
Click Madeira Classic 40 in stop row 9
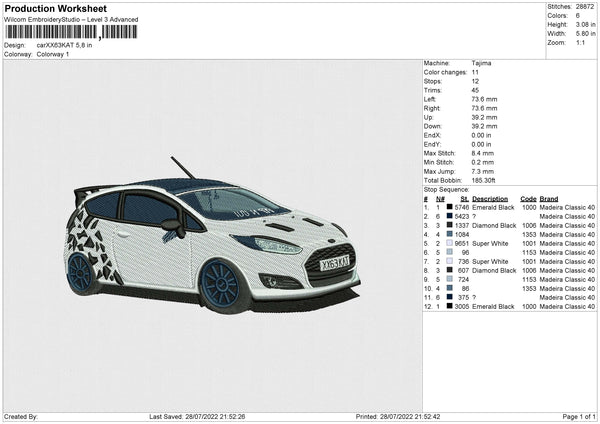click(x=567, y=279)
